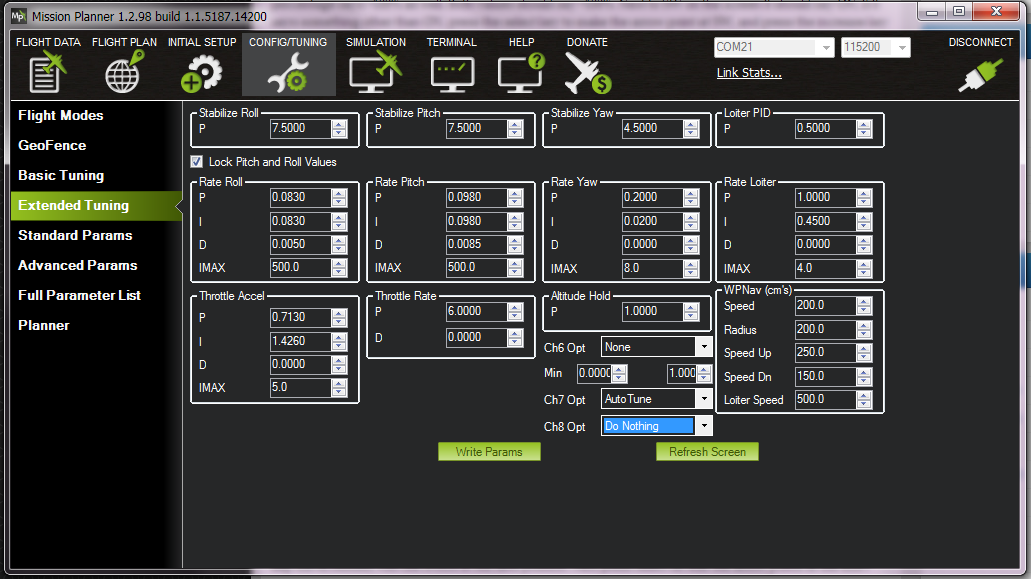
Task: Focus the Rate Roll I value field
Action: (x=300, y=221)
